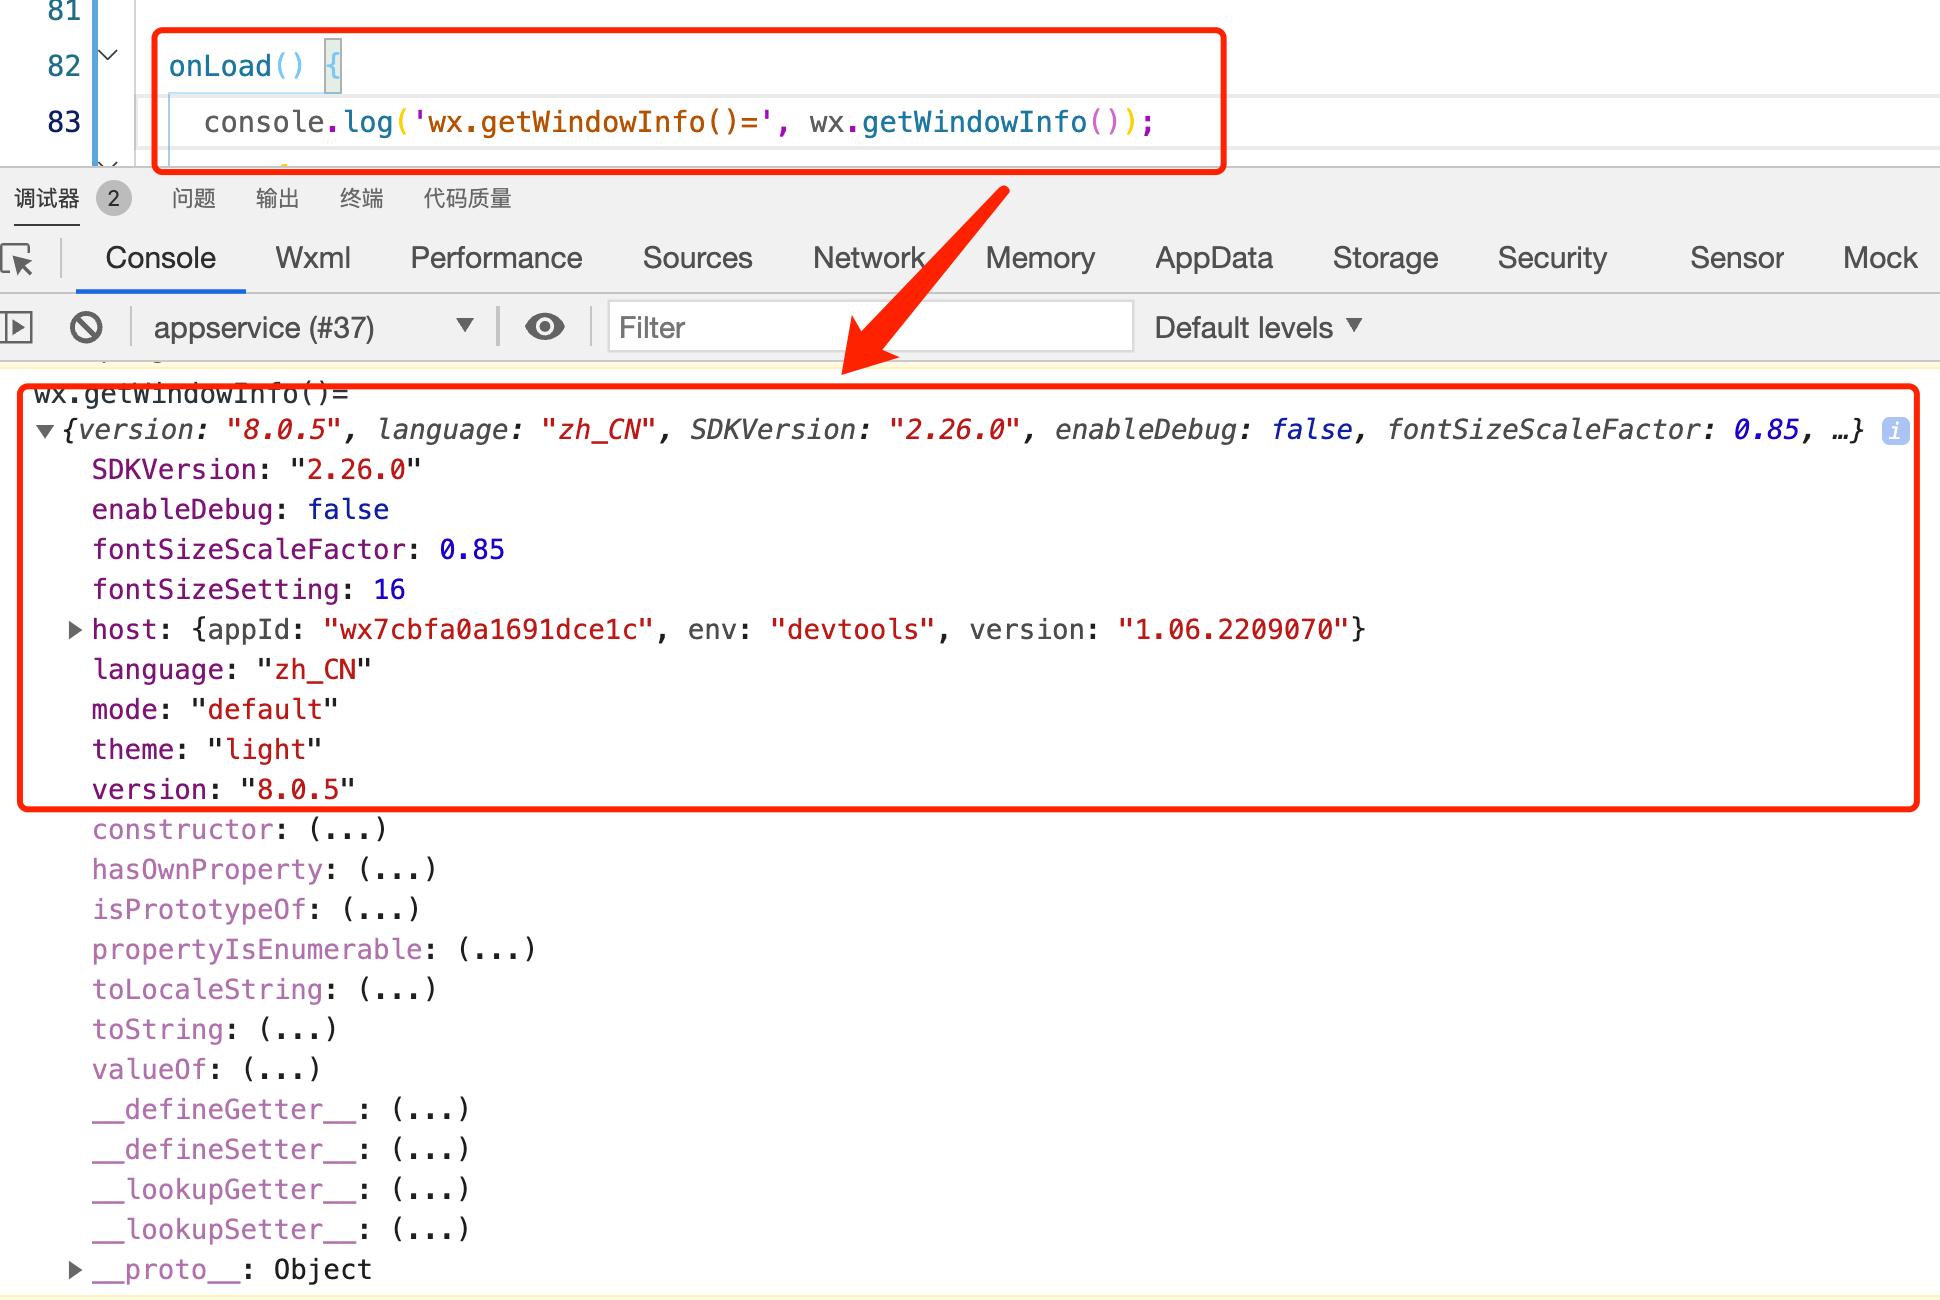Expand the __proto__ Object entry
1940x1300 pixels.
pos(75,1270)
